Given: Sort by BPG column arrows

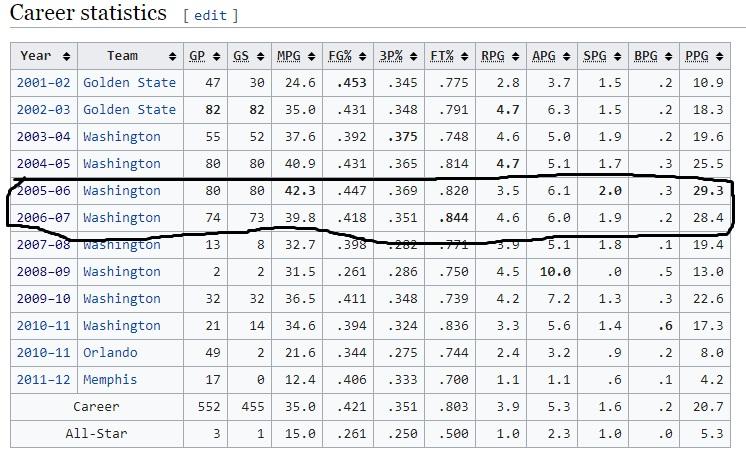Looking at the screenshot, I should click(x=668, y=57).
